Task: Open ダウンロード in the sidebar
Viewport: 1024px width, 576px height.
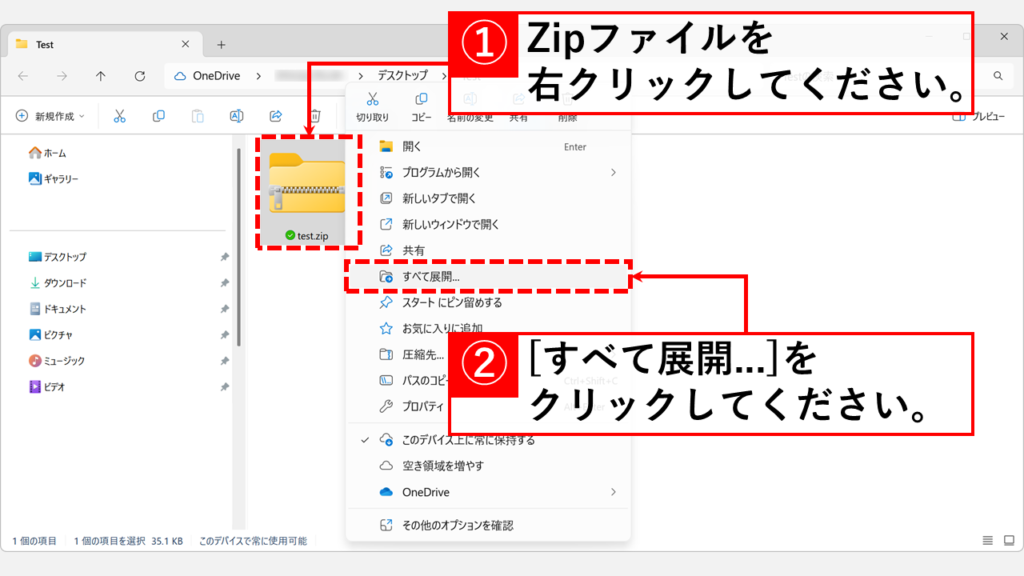Action: pos(57,283)
